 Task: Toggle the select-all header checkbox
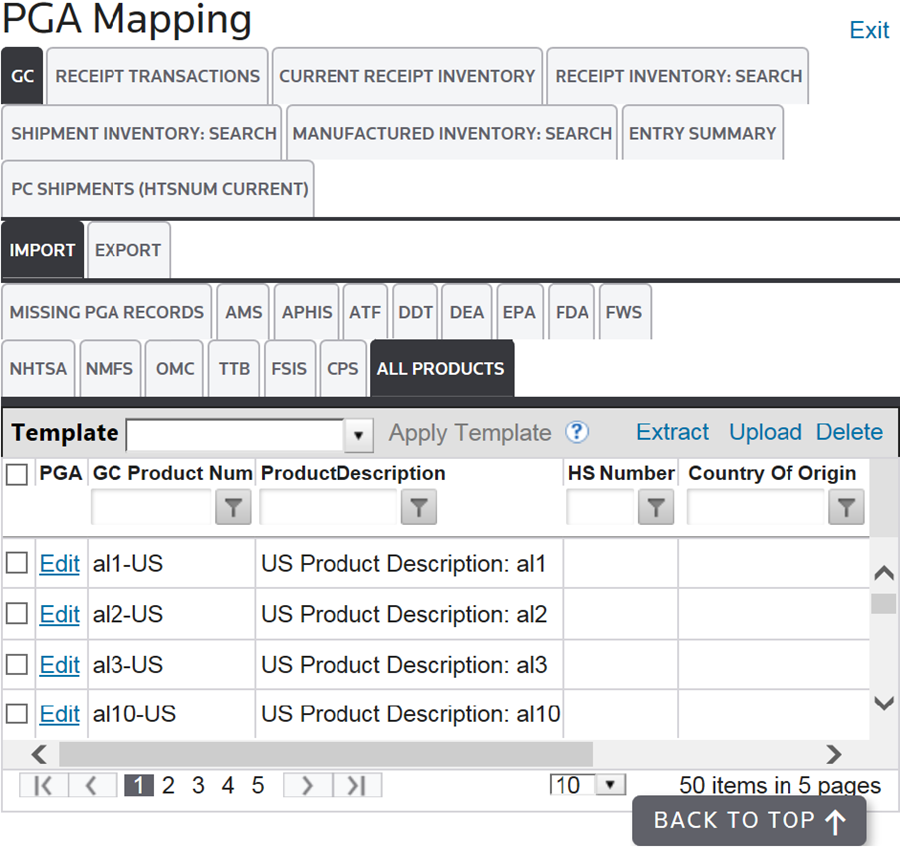[x=17, y=475]
